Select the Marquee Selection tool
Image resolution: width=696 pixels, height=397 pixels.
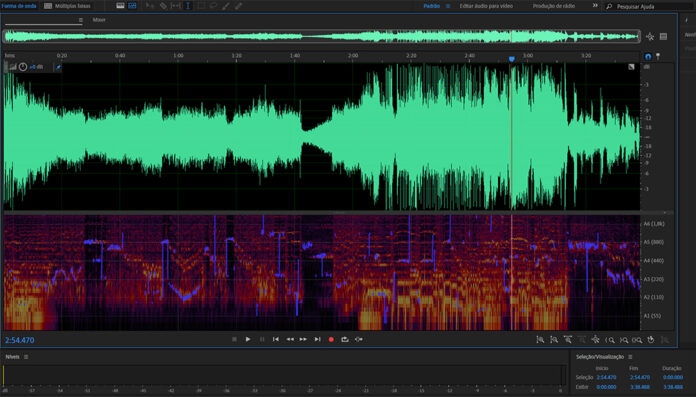201,6
